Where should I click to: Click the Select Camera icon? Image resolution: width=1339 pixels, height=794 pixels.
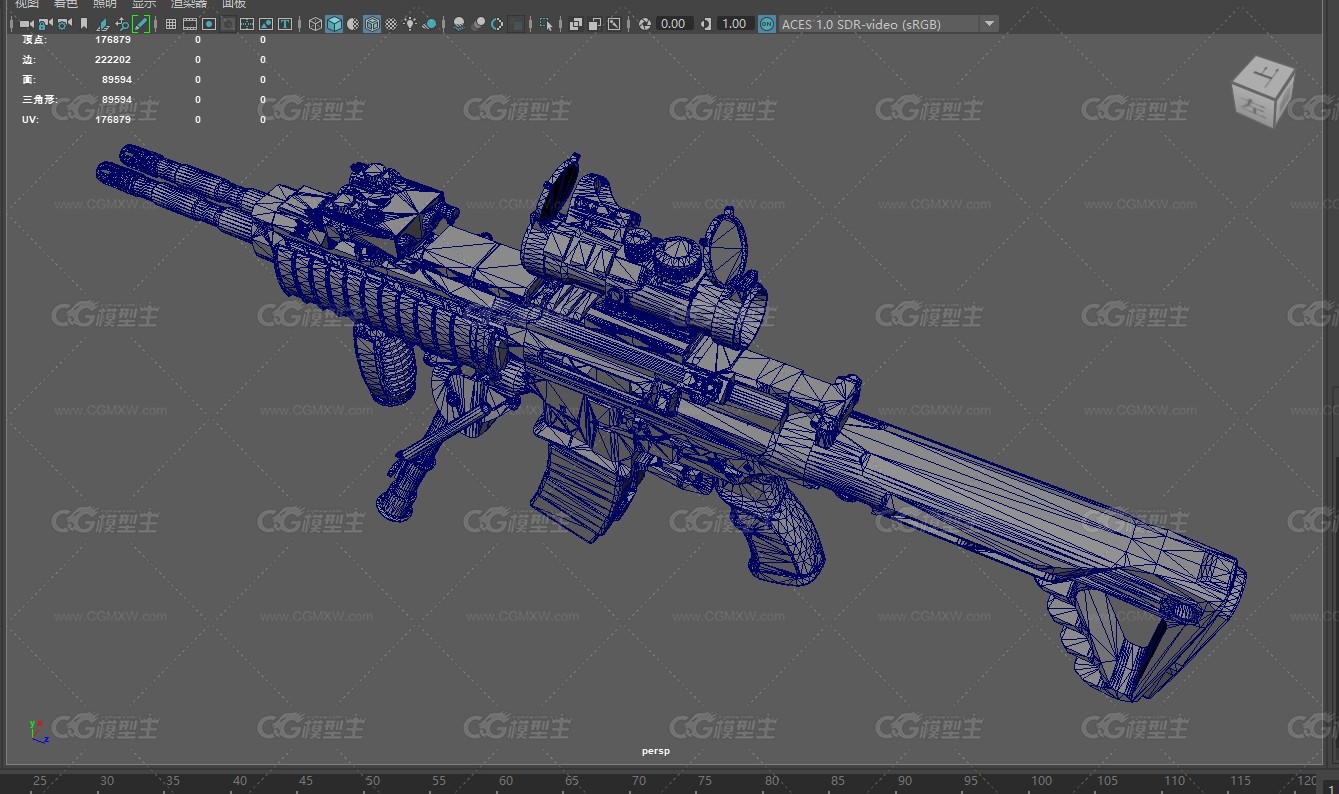[x=26, y=24]
